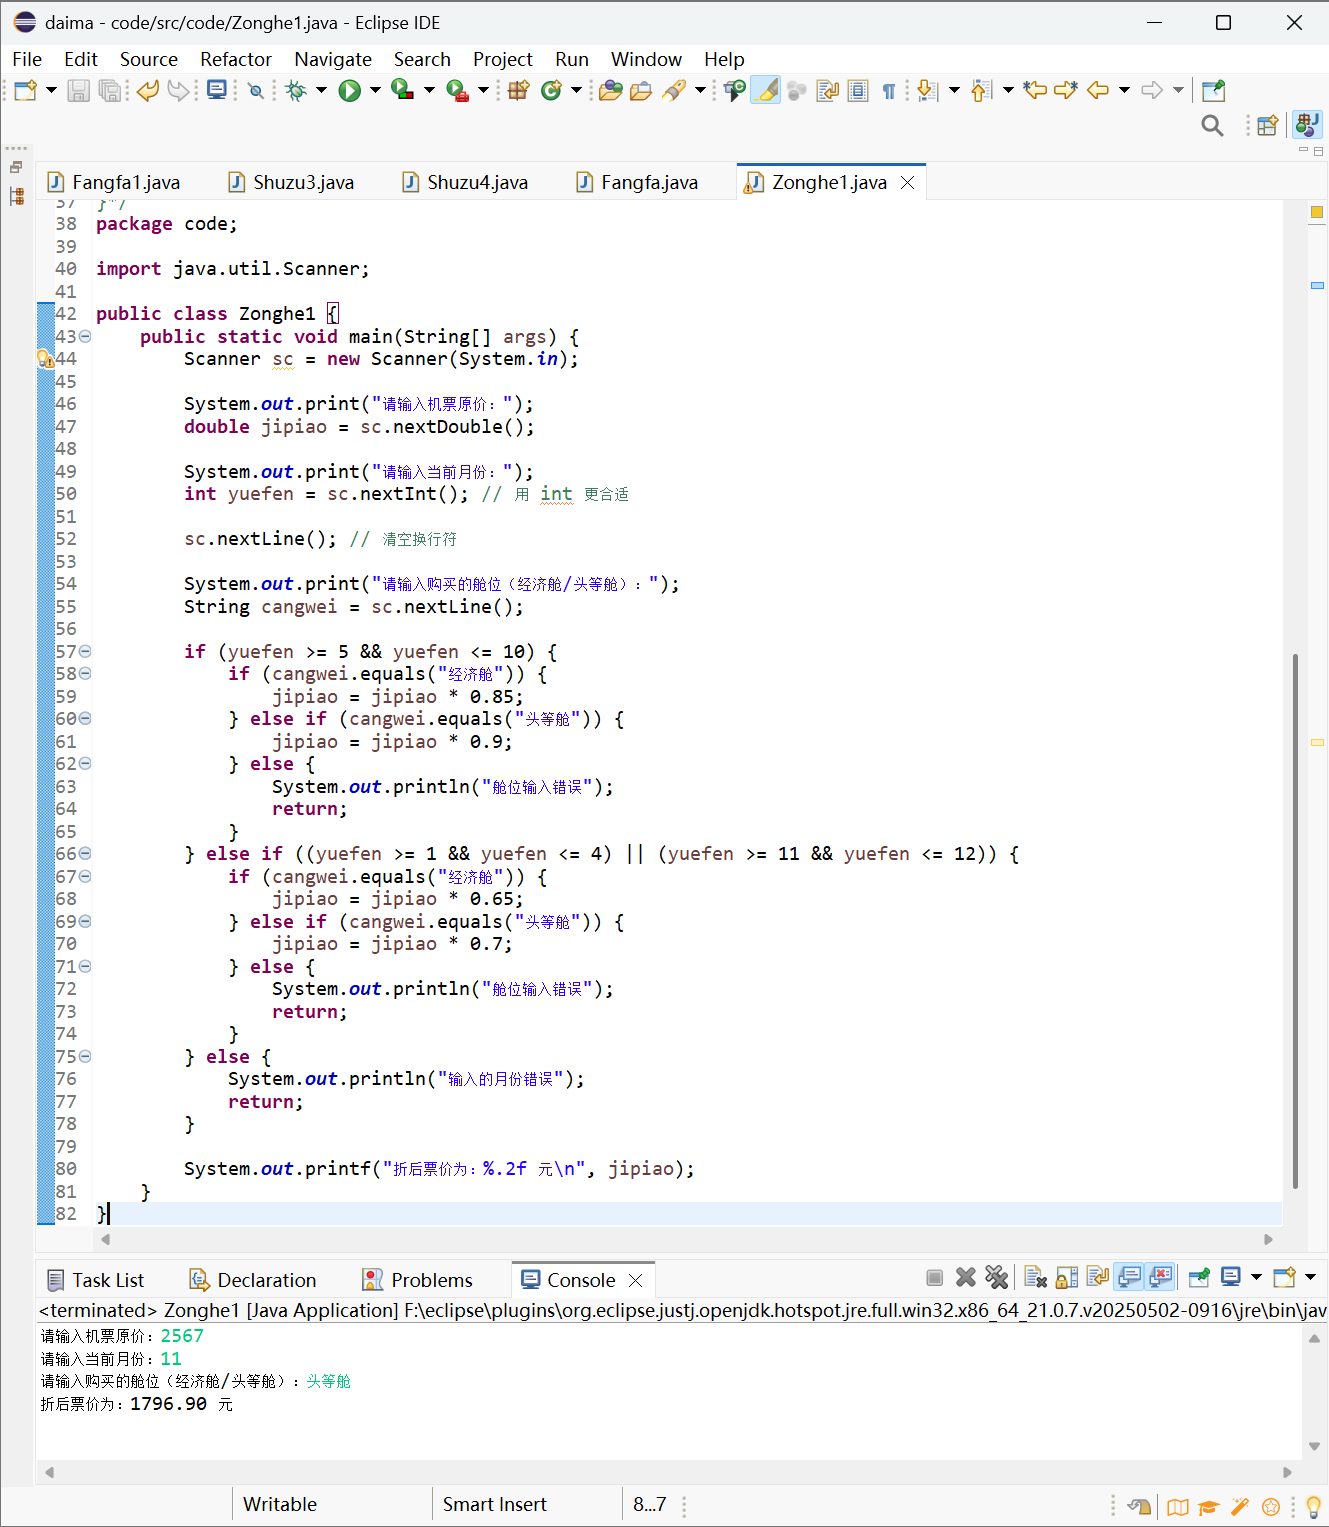Screen dimensions: 1329x1527
Task: Switch to the Fangfa1.java tab
Action: pyautogui.click(x=114, y=182)
